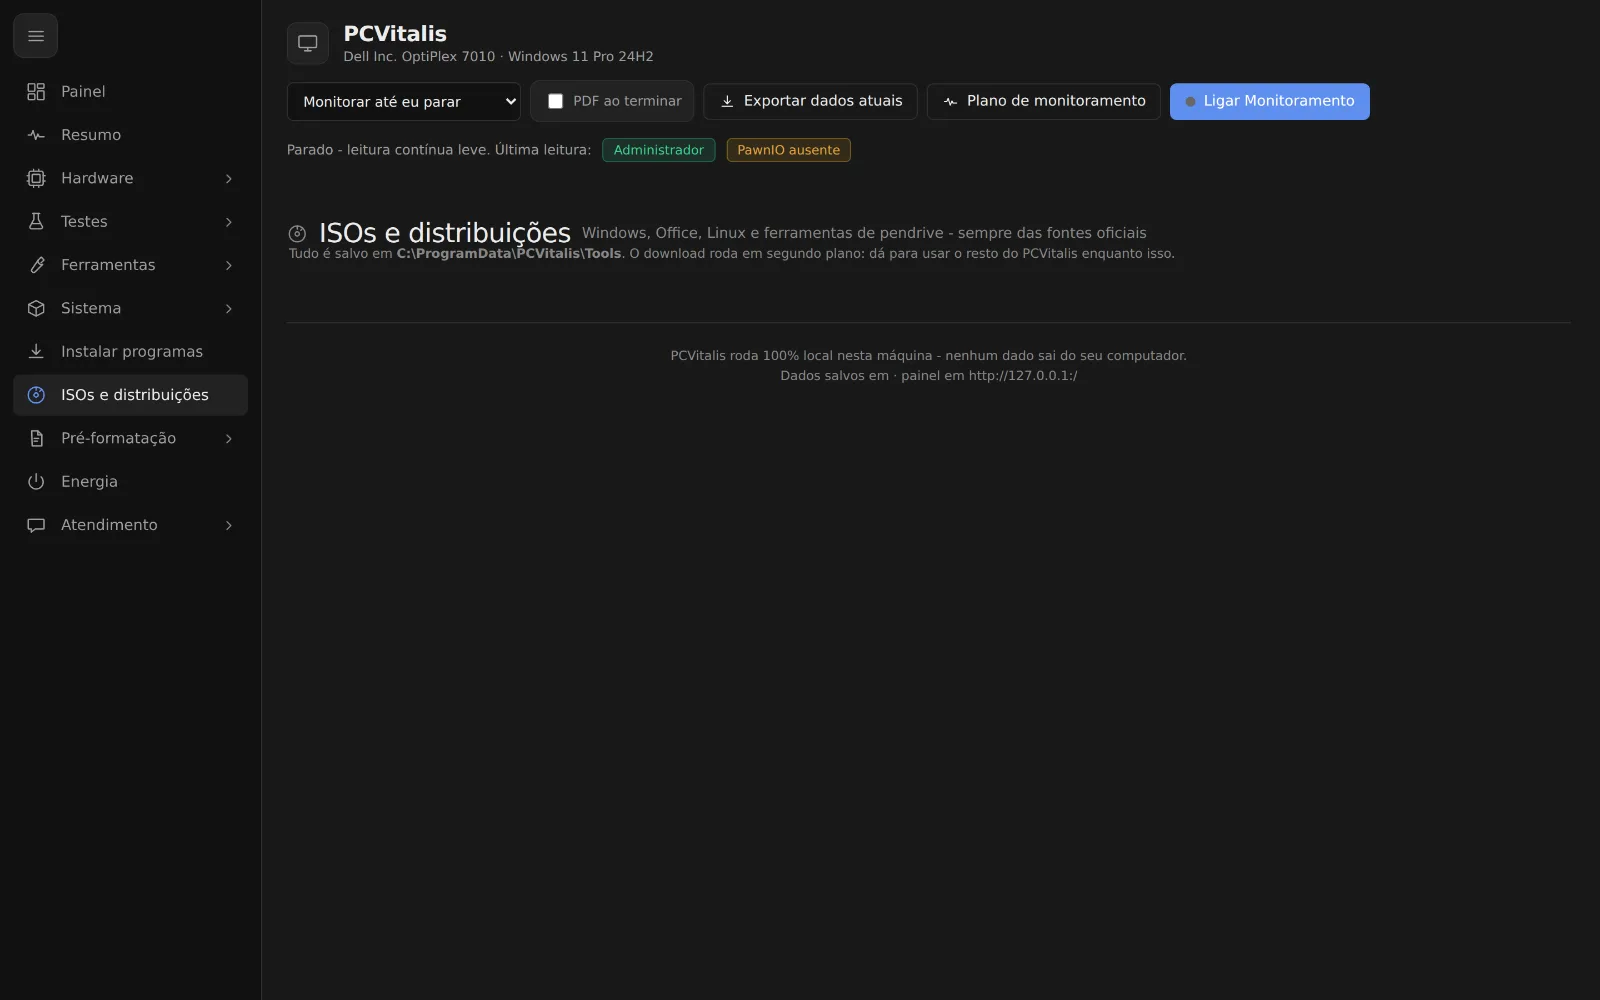This screenshot has width=1600, height=1000.
Task: Click the Parado - leitura contínua leve status text
Action: point(388,150)
